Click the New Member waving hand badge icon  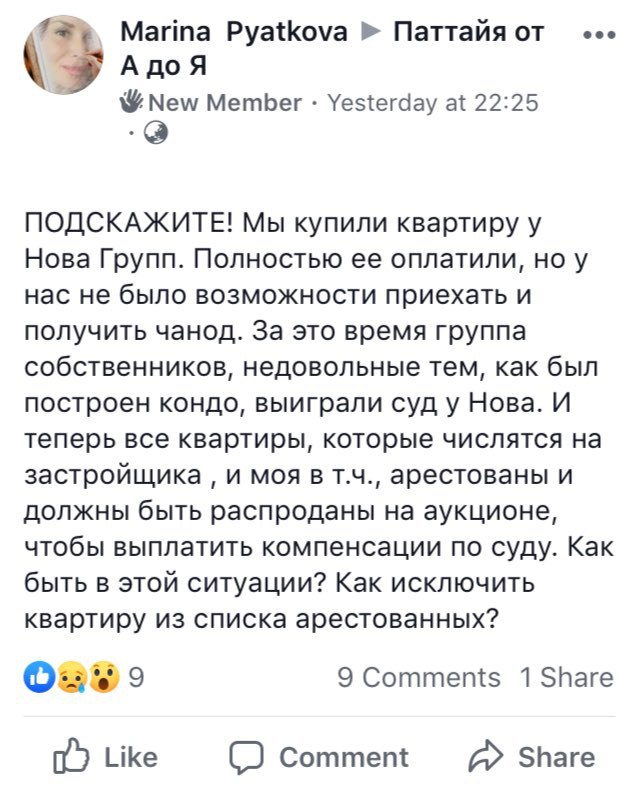click(x=132, y=101)
